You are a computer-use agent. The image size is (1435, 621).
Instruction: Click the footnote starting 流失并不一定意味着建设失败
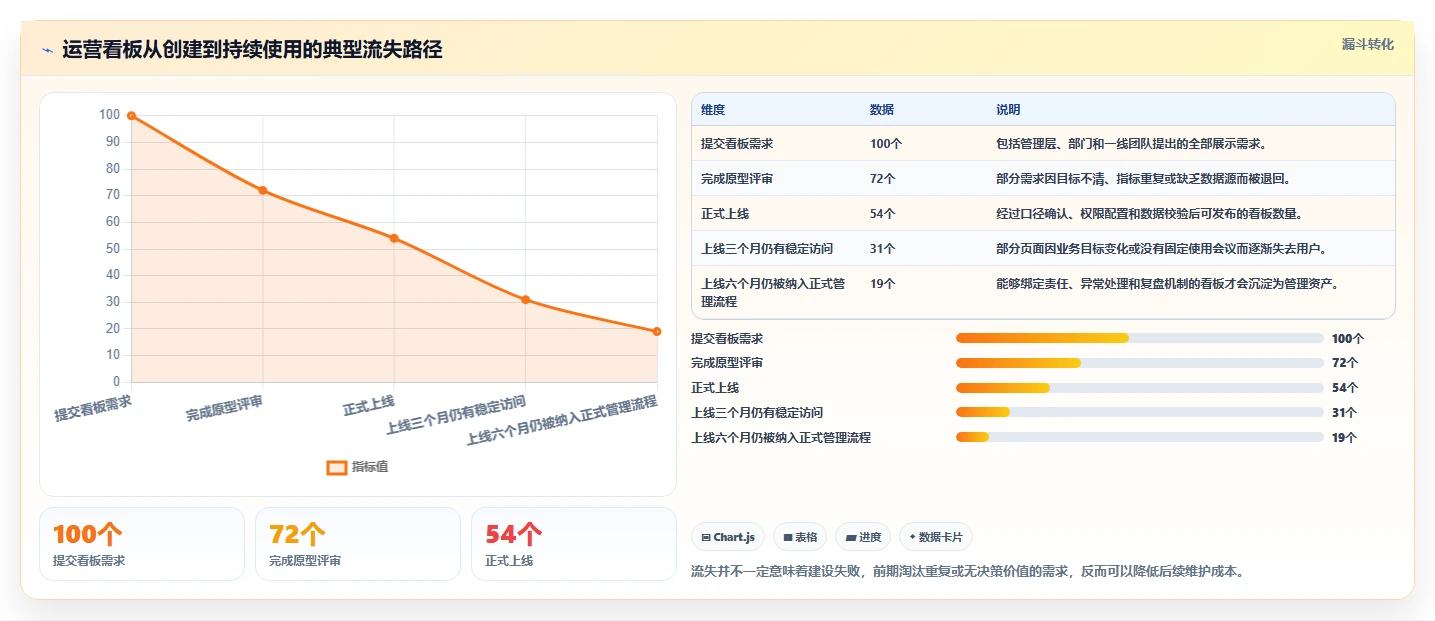pos(967,572)
